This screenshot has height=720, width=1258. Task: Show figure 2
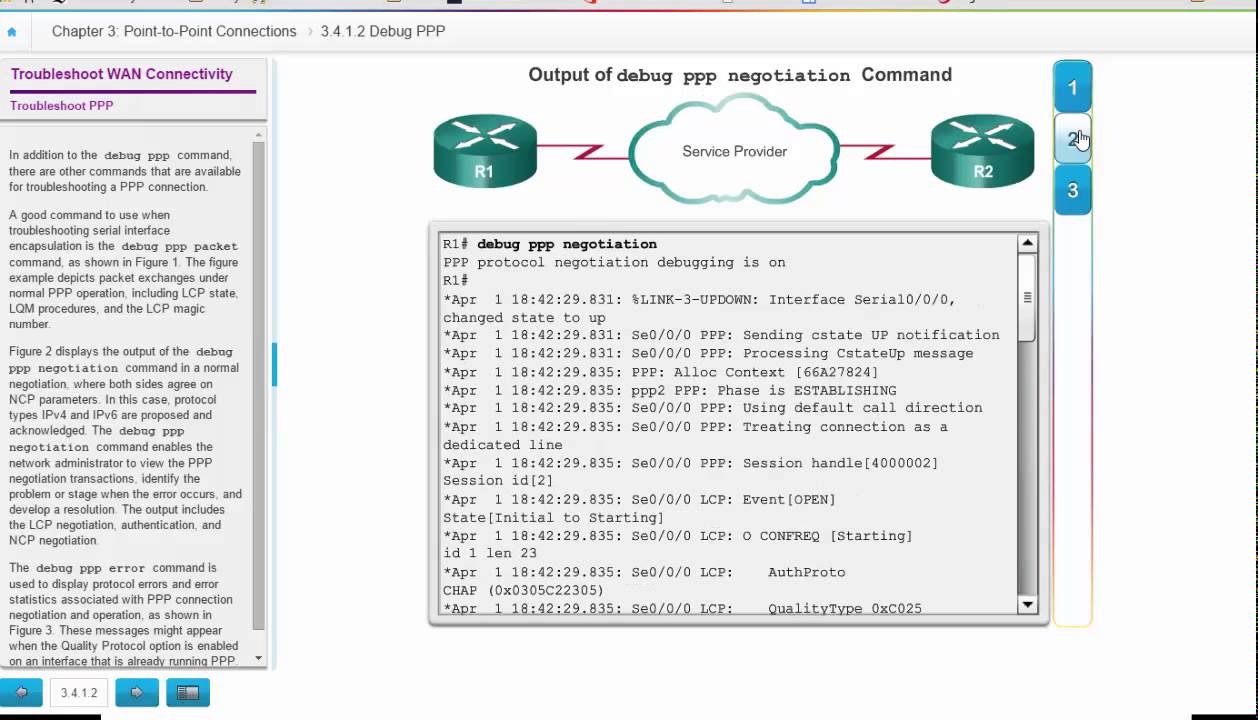(x=1072, y=139)
